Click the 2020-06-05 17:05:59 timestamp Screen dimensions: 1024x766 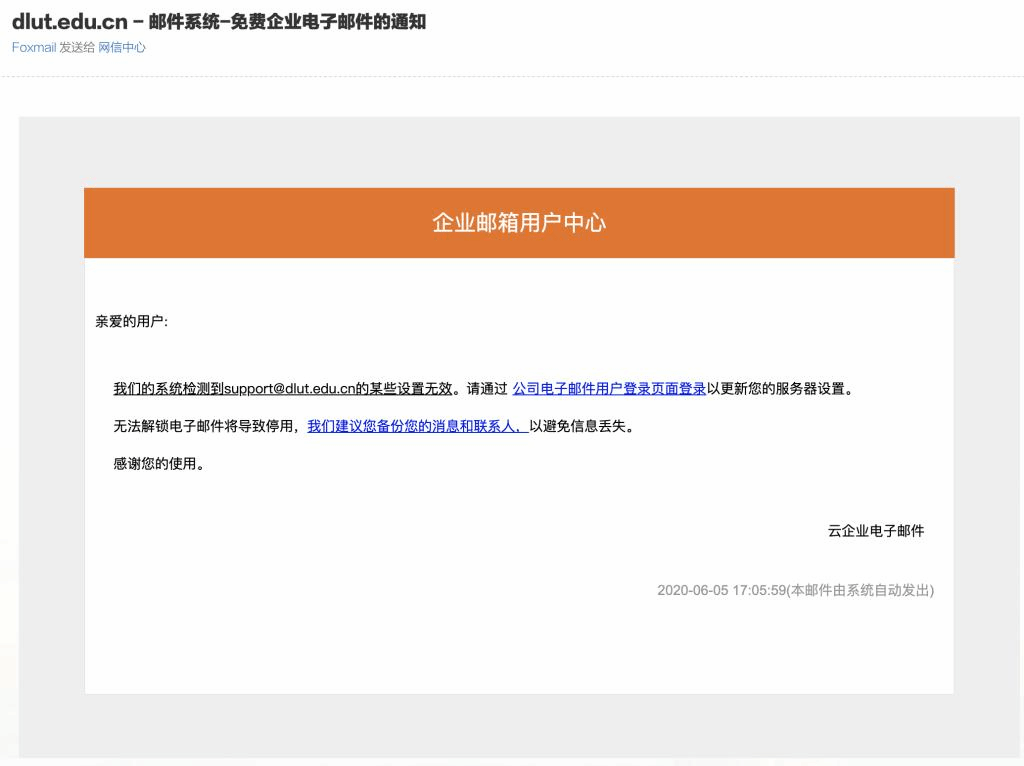[720, 590]
